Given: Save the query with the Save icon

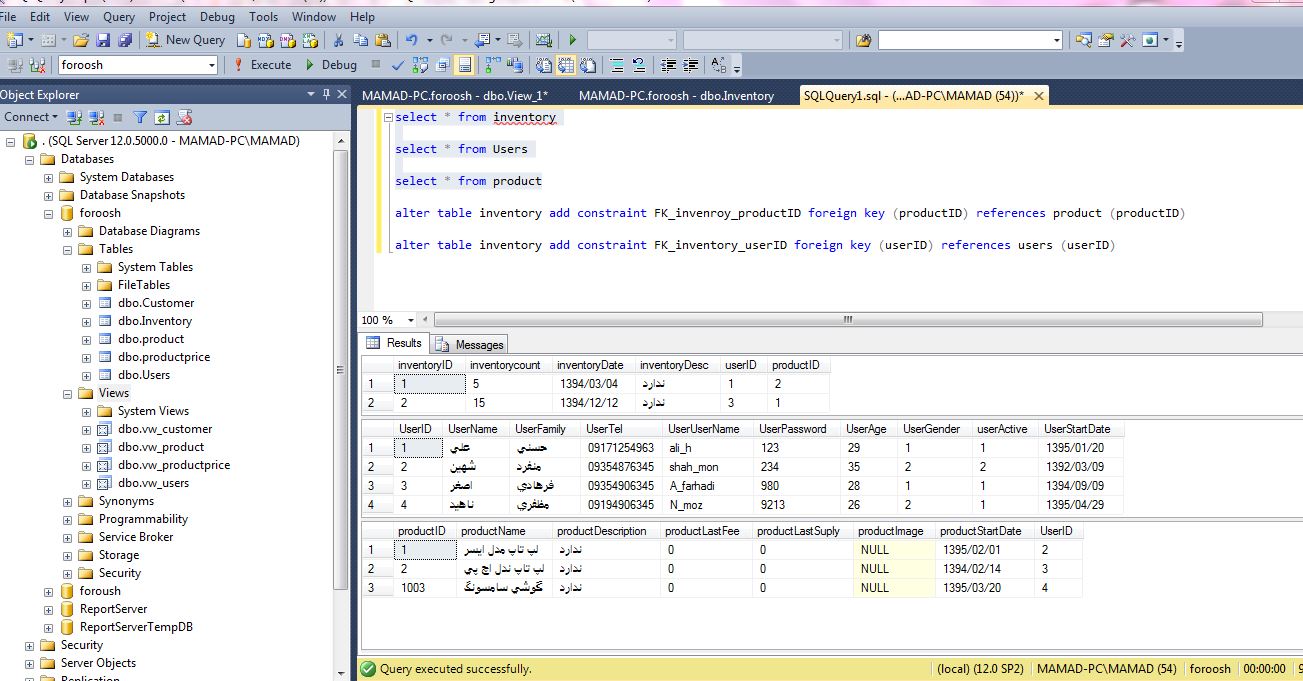Looking at the screenshot, I should tap(103, 40).
